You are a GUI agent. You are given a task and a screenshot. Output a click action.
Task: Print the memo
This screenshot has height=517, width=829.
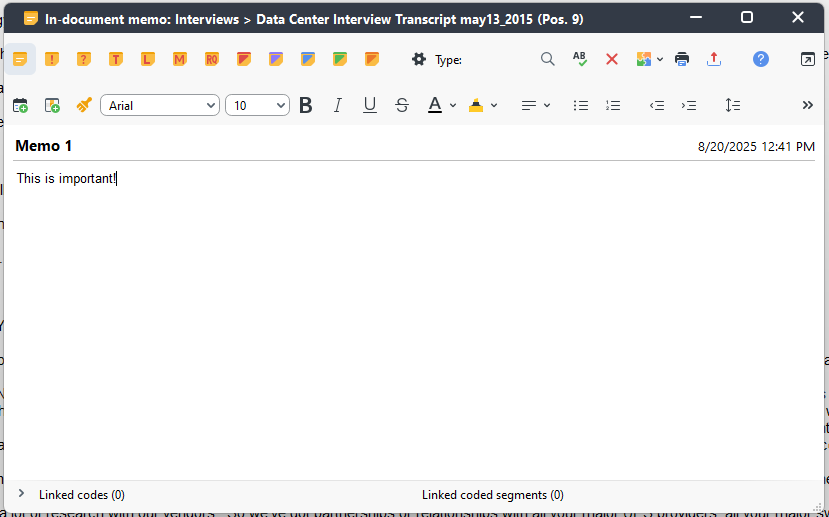pyautogui.click(x=682, y=59)
